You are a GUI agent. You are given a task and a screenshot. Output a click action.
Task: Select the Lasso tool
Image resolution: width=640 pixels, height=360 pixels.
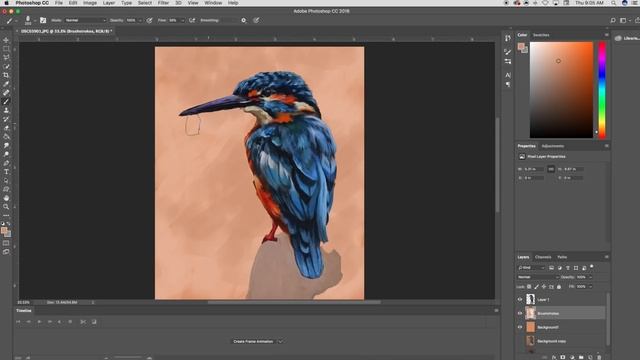6,58
